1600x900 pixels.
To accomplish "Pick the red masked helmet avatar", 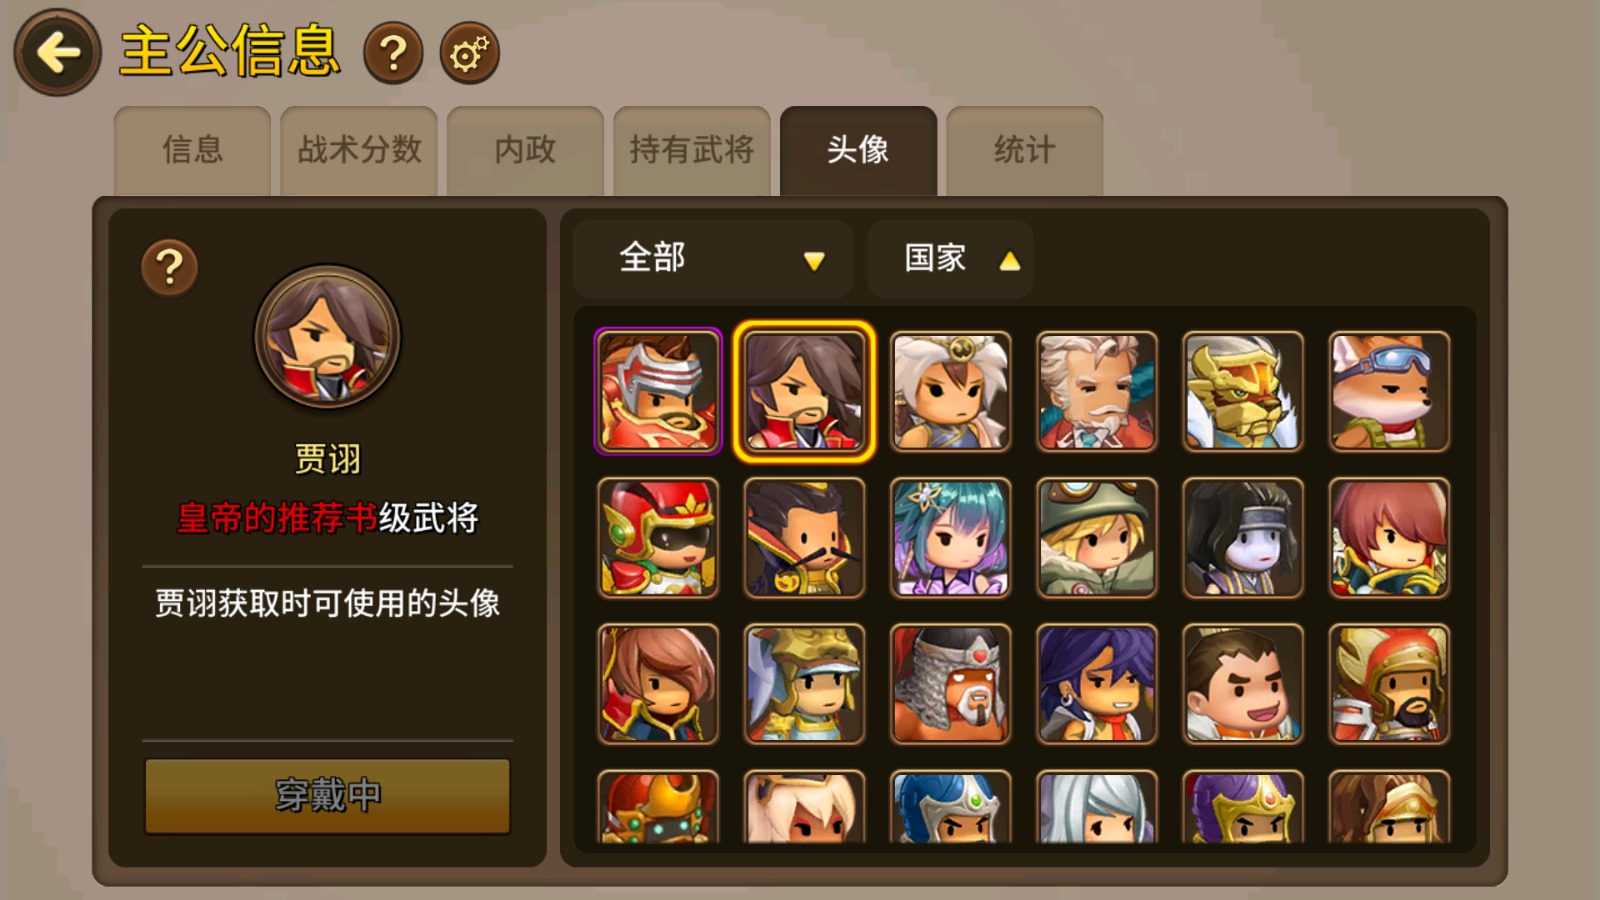I will [x=658, y=538].
